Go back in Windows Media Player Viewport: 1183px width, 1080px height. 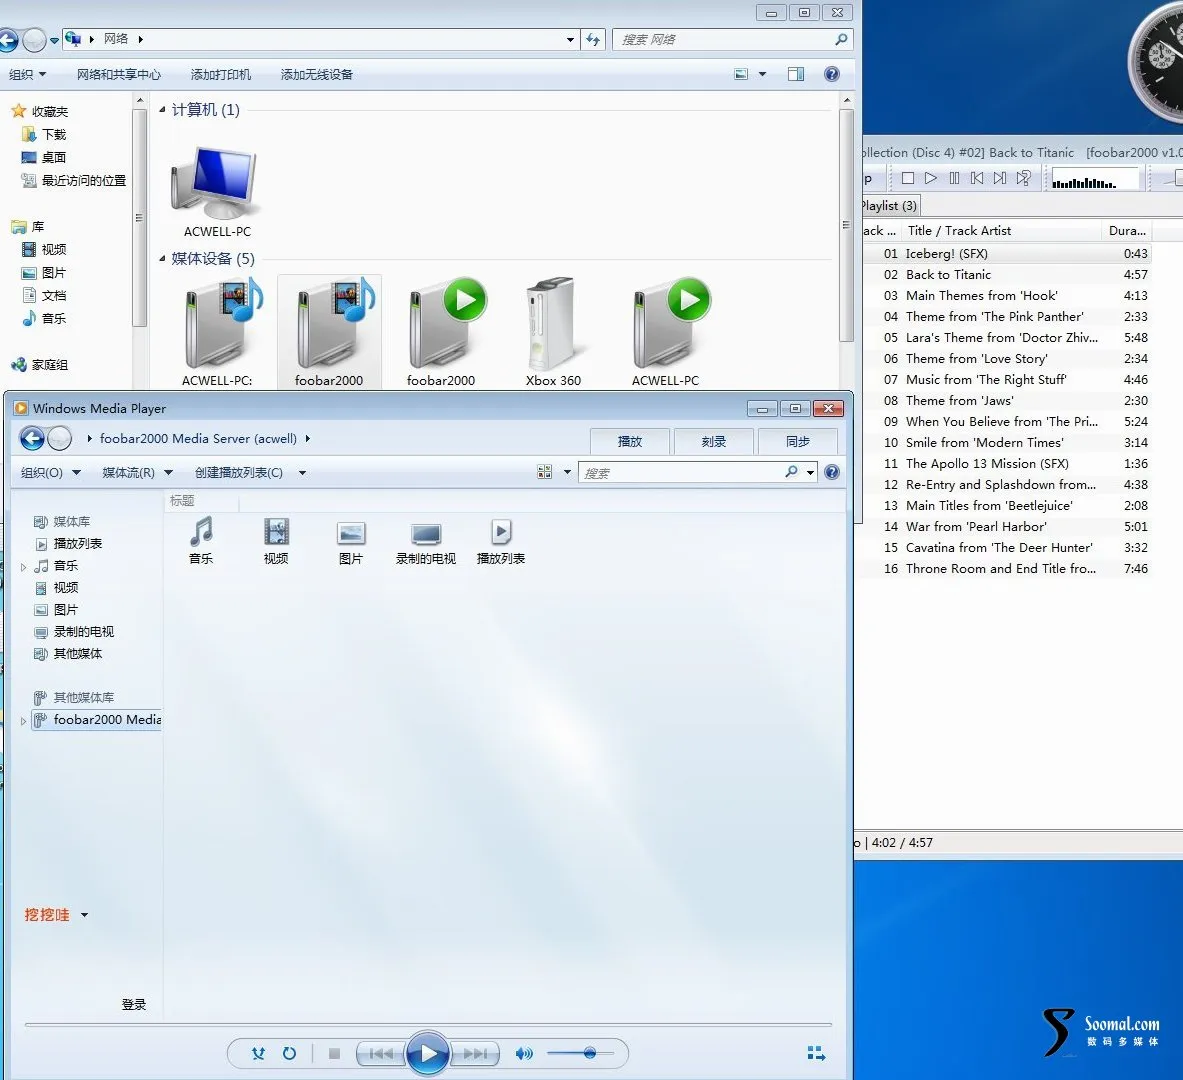tap(32, 438)
